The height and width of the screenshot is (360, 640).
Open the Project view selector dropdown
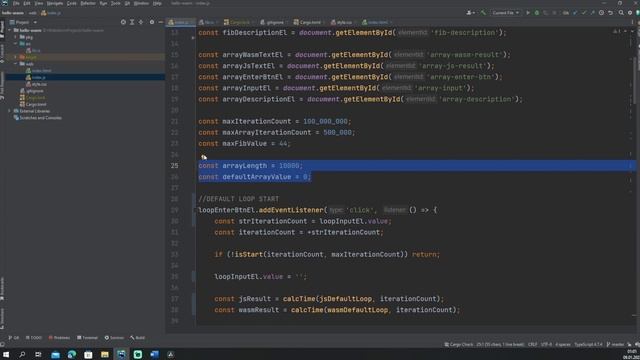[24, 22]
